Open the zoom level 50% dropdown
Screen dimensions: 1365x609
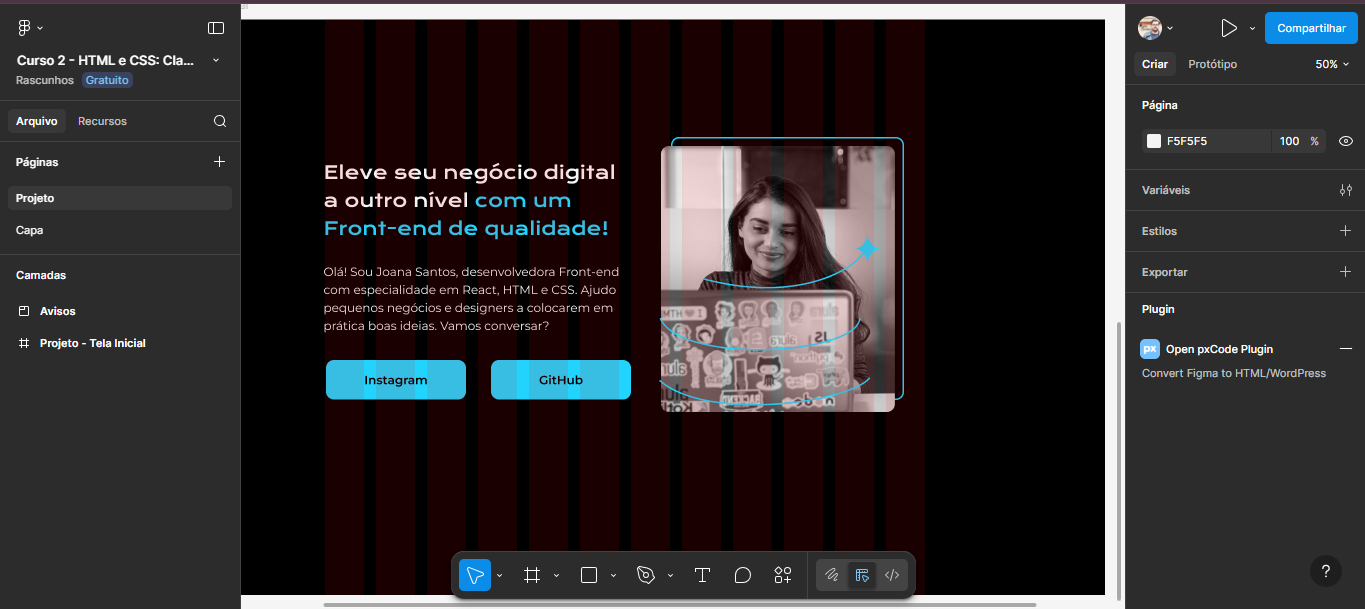click(x=1331, y=63)
